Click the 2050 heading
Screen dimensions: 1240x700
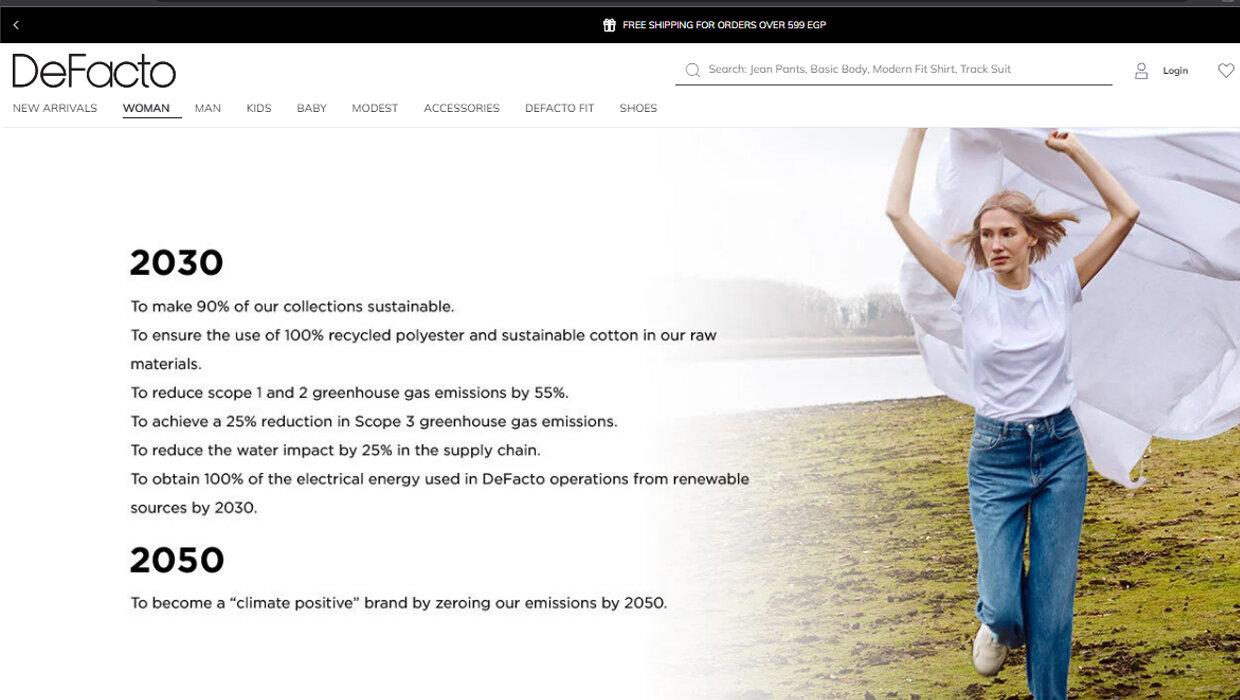(177, 560)
